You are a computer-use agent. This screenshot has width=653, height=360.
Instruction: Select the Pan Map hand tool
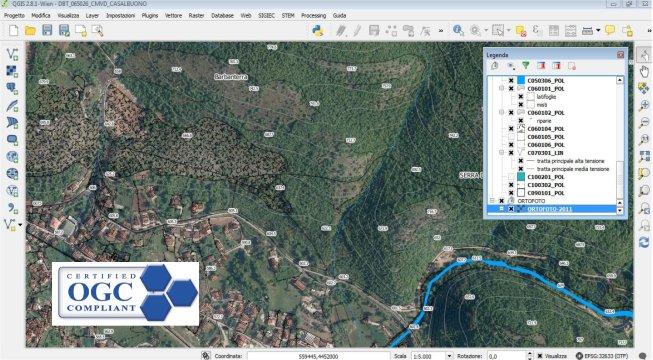[x=644, y=72]
